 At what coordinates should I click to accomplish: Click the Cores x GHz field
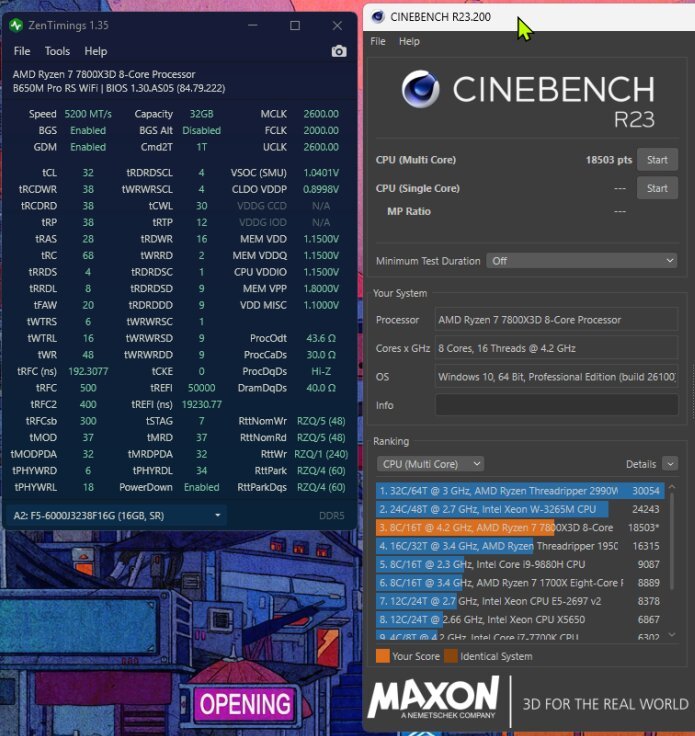tap(557, 348)
